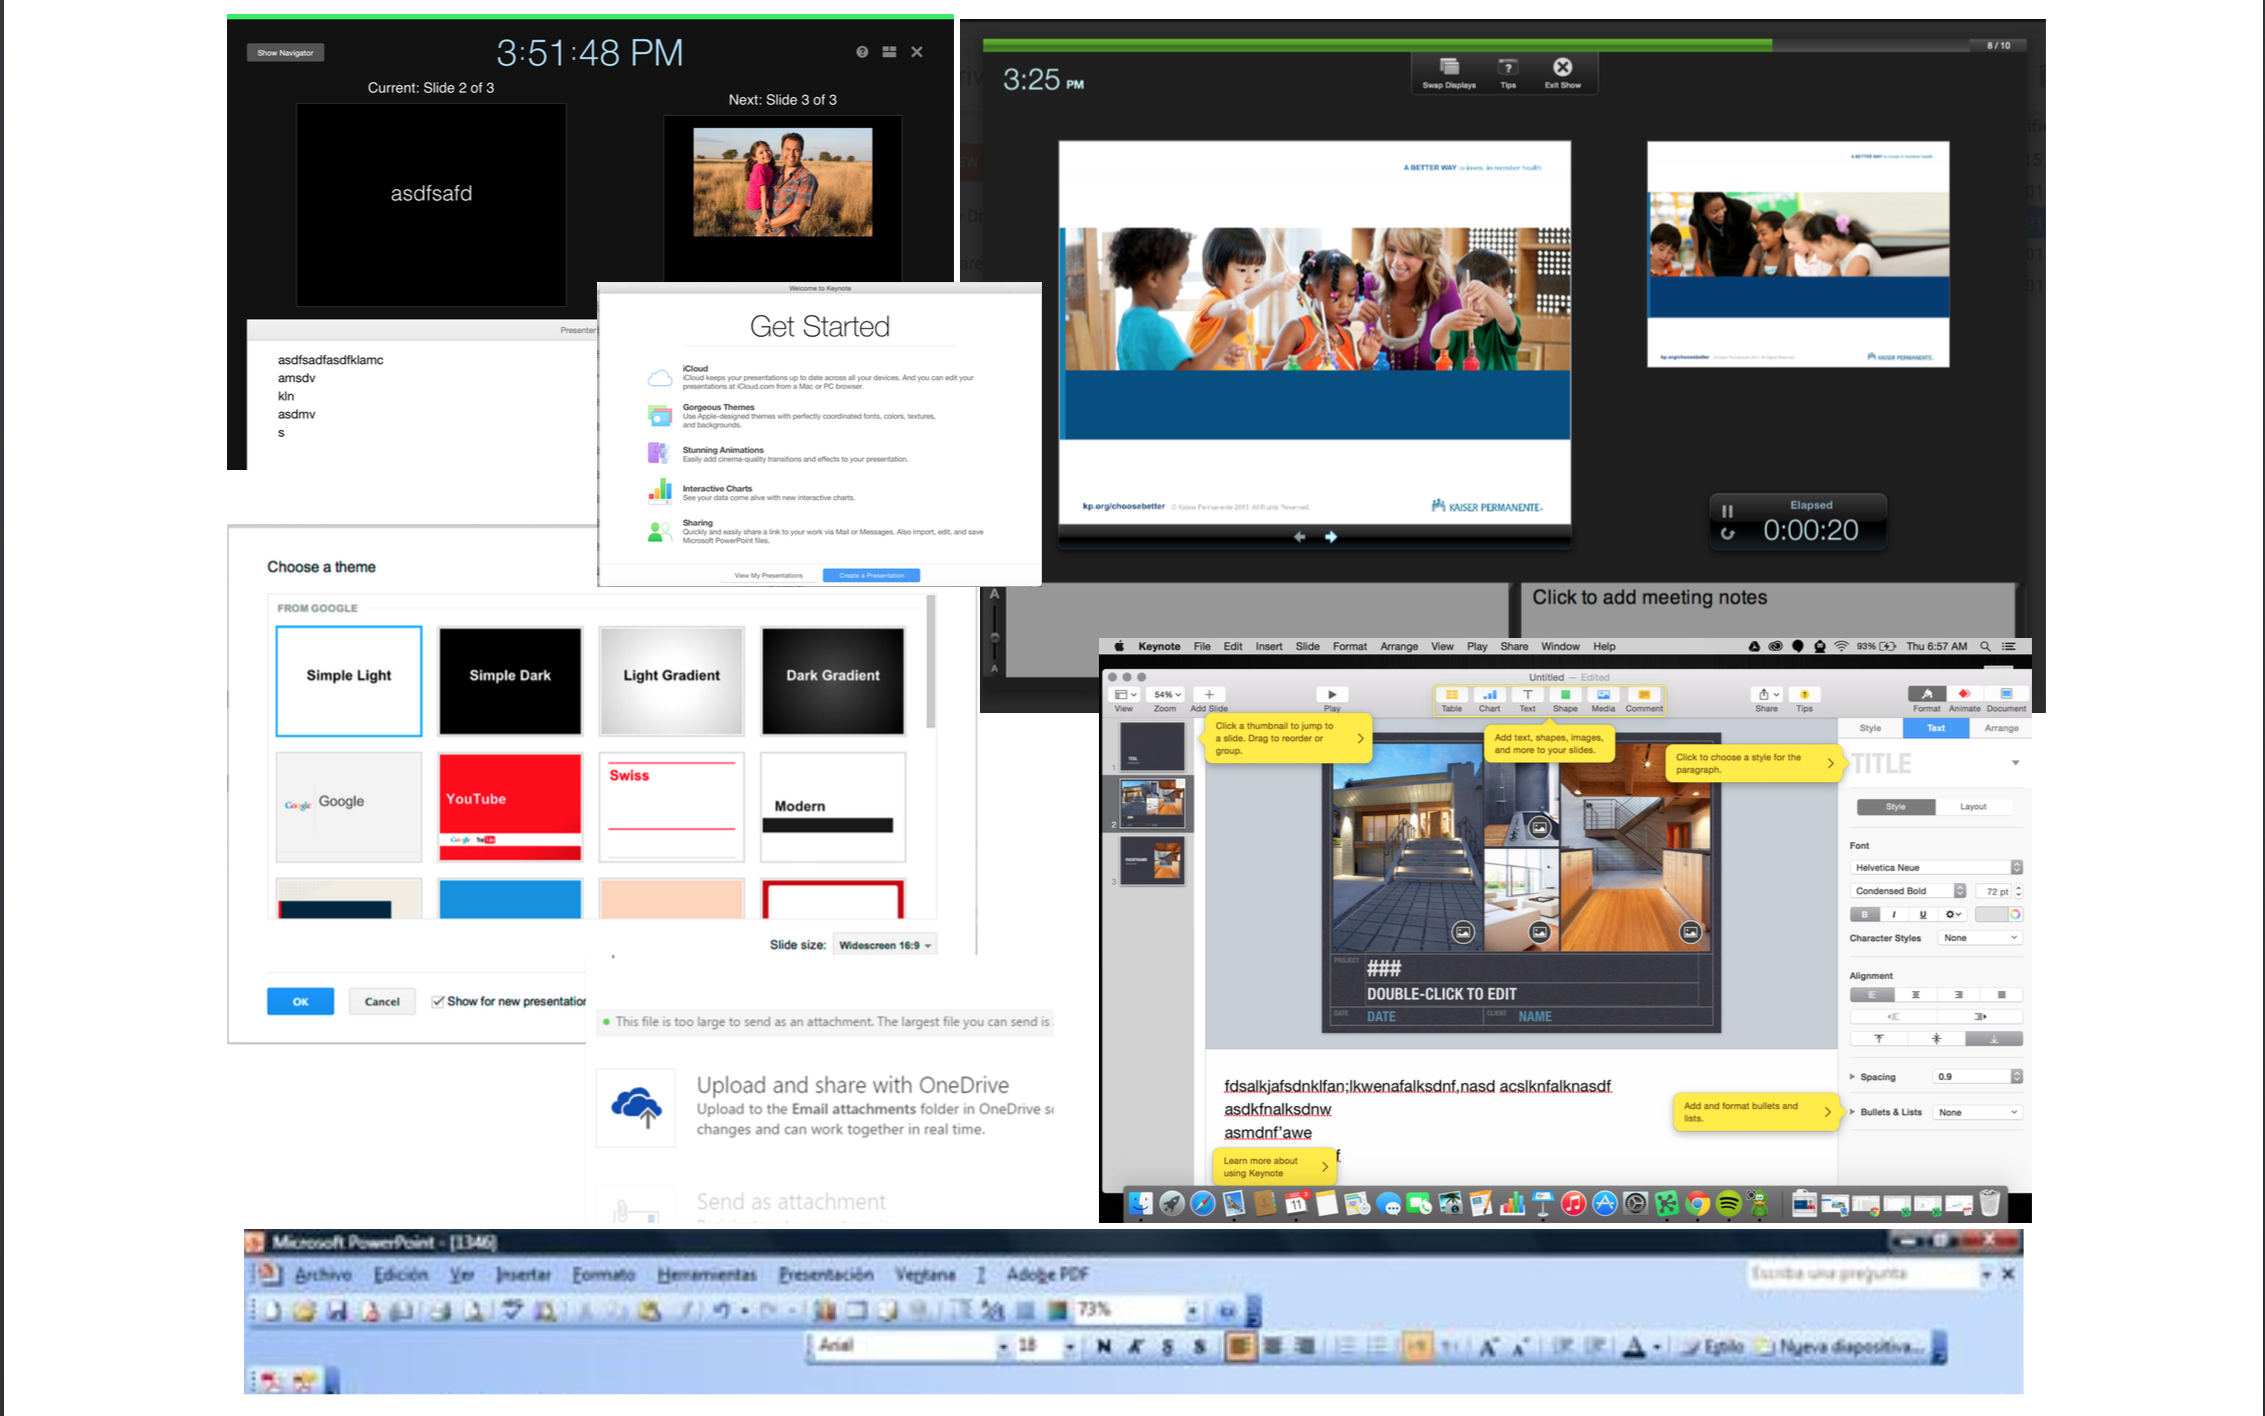Switch to the Style tab in Keynote inspector

(x=1870, y=728)
